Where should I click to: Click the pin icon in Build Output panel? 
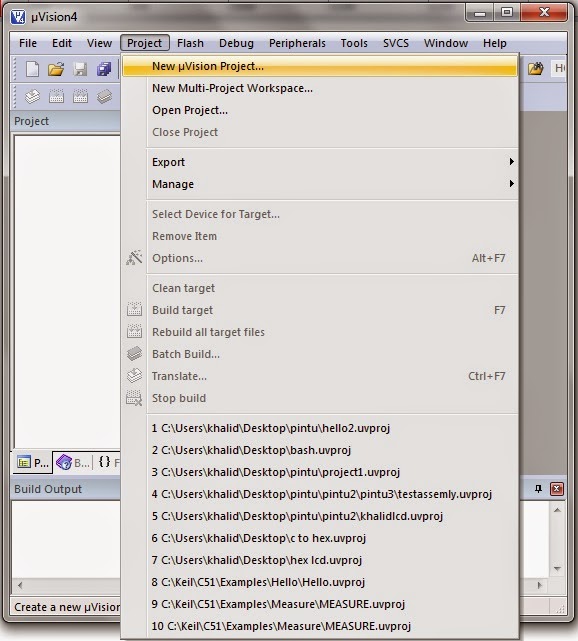tap(538, 489)
